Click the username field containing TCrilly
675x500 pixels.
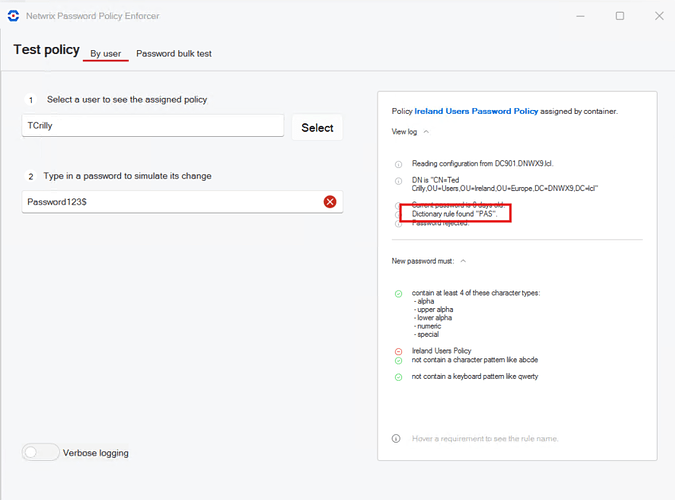coord(153,127)
